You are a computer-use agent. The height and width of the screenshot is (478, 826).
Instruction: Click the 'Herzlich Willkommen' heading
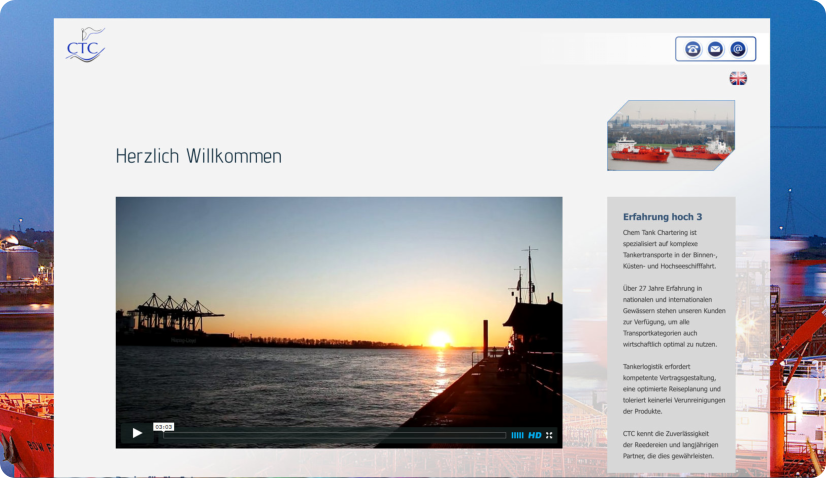coord(199,156)
